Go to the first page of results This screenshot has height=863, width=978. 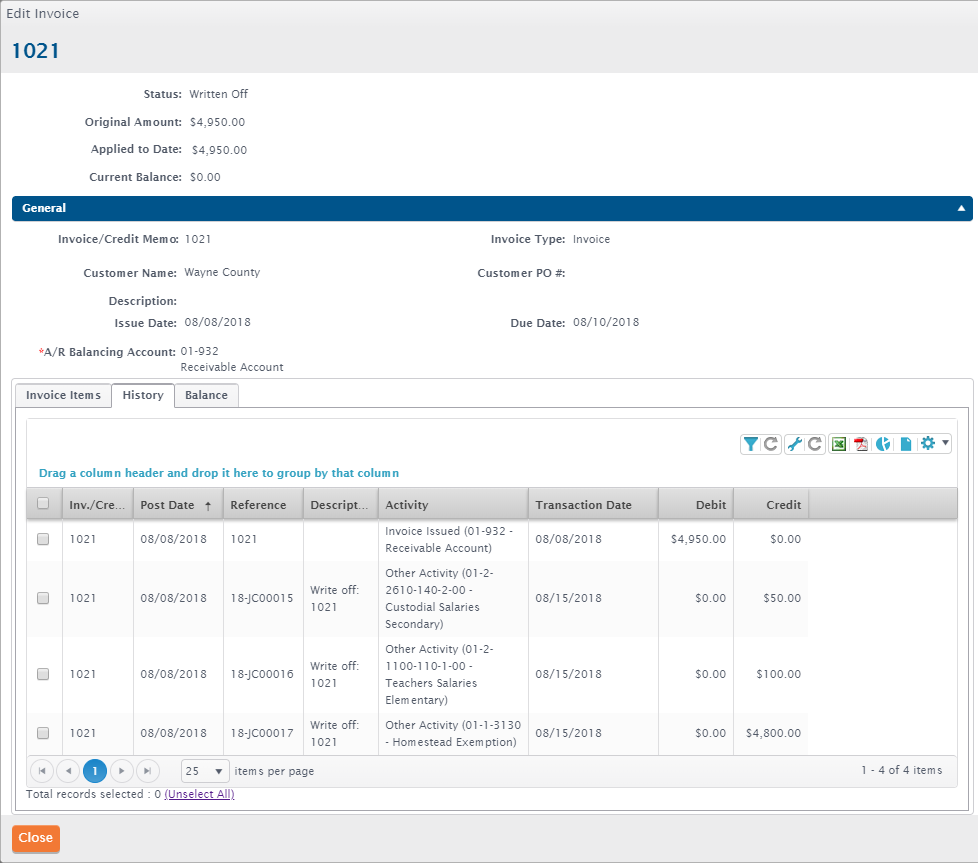click(42, 771)
